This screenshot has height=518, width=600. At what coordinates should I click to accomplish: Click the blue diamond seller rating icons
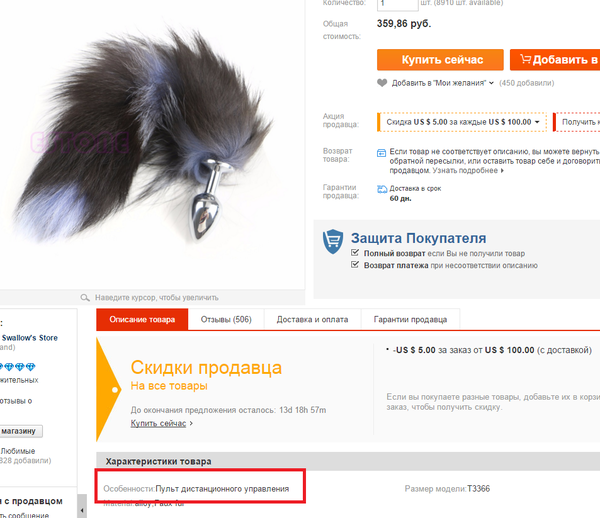click(17, 367)
